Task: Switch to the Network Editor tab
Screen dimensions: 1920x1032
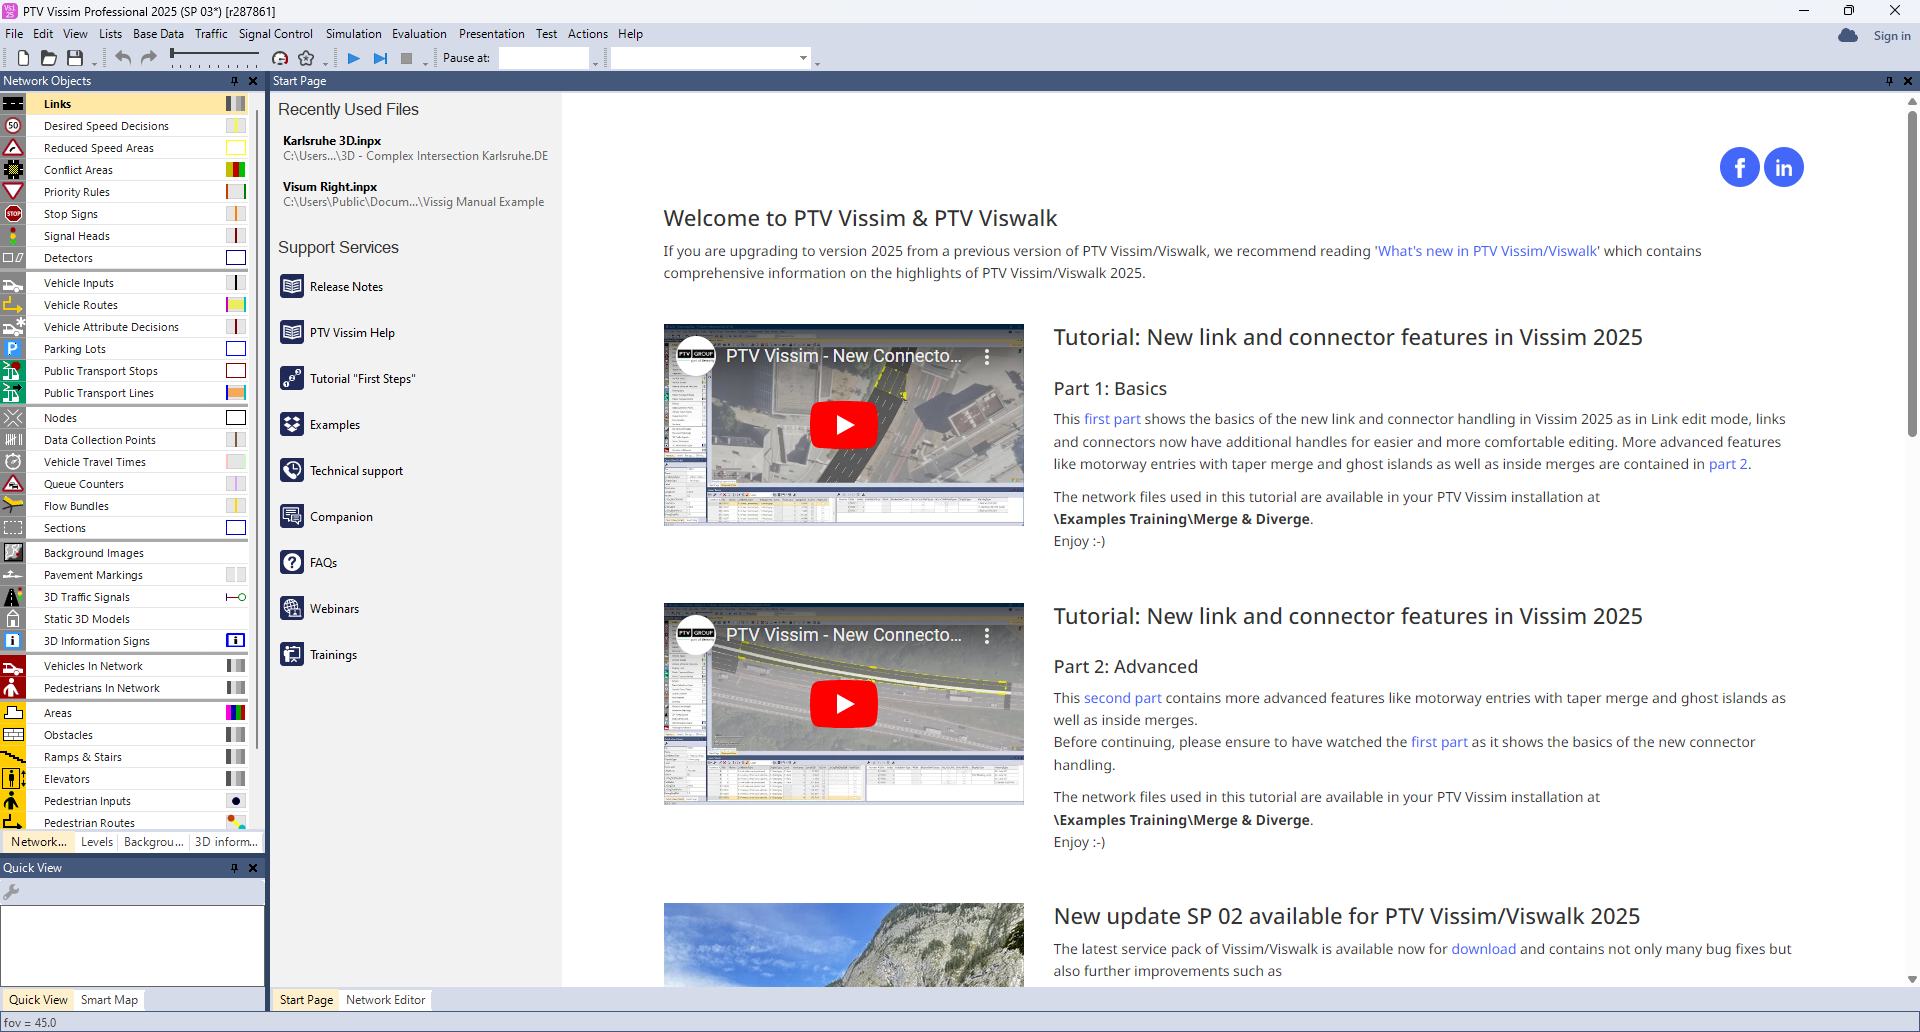Action: click(385, 1000)
